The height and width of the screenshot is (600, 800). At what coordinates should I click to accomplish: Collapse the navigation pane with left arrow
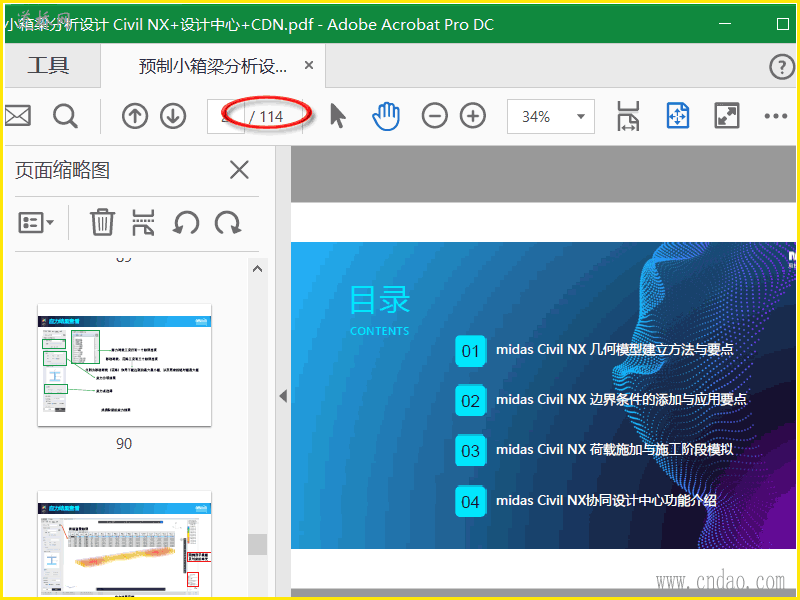point(283,396)
